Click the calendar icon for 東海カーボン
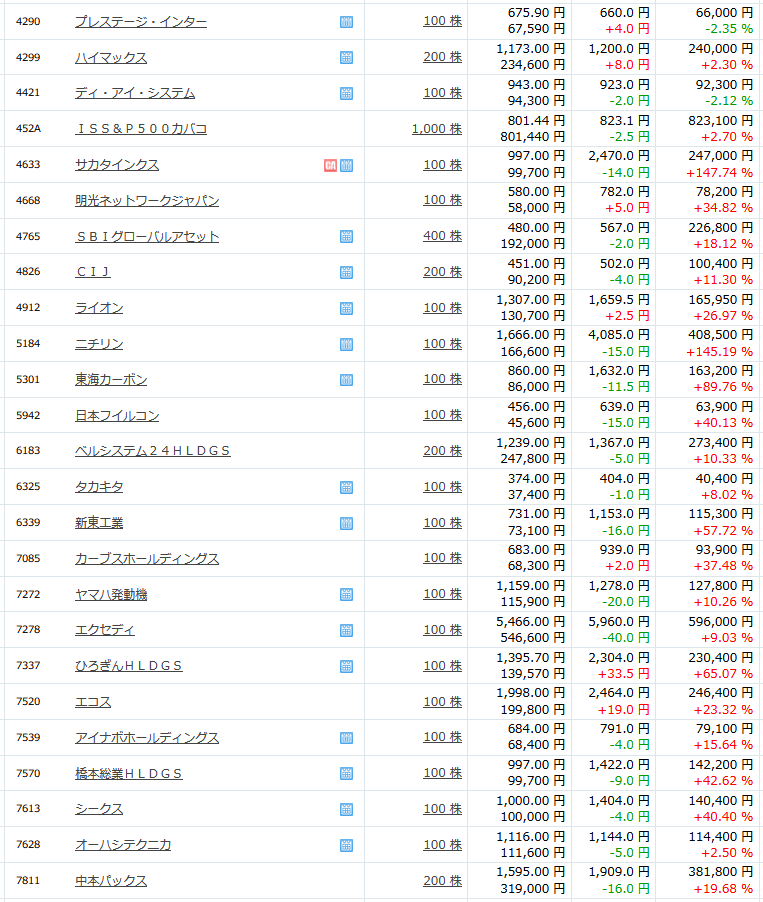 pyautogui.click(x=346, y=380)
